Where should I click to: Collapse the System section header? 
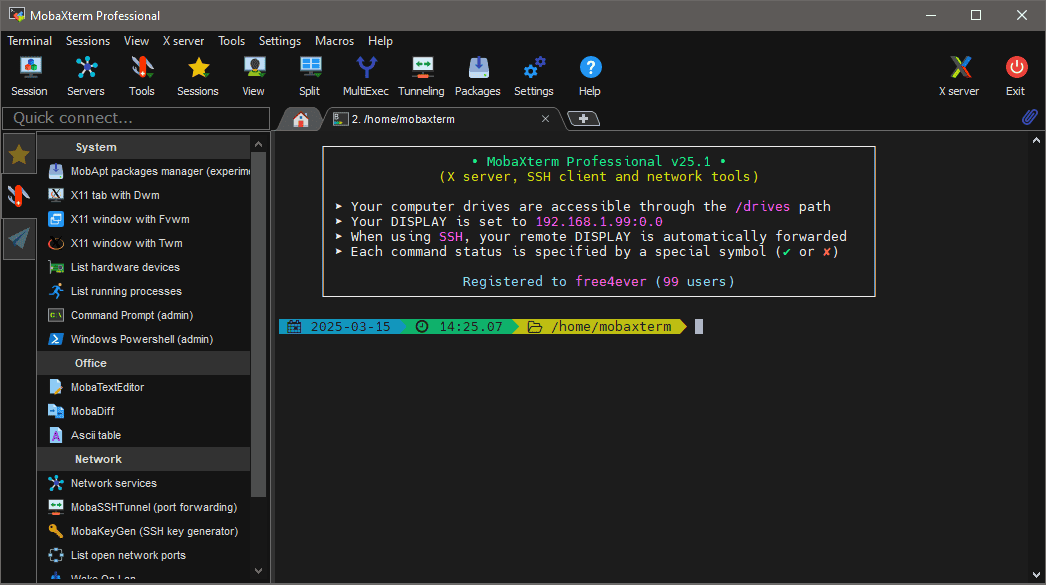point(144,147)
